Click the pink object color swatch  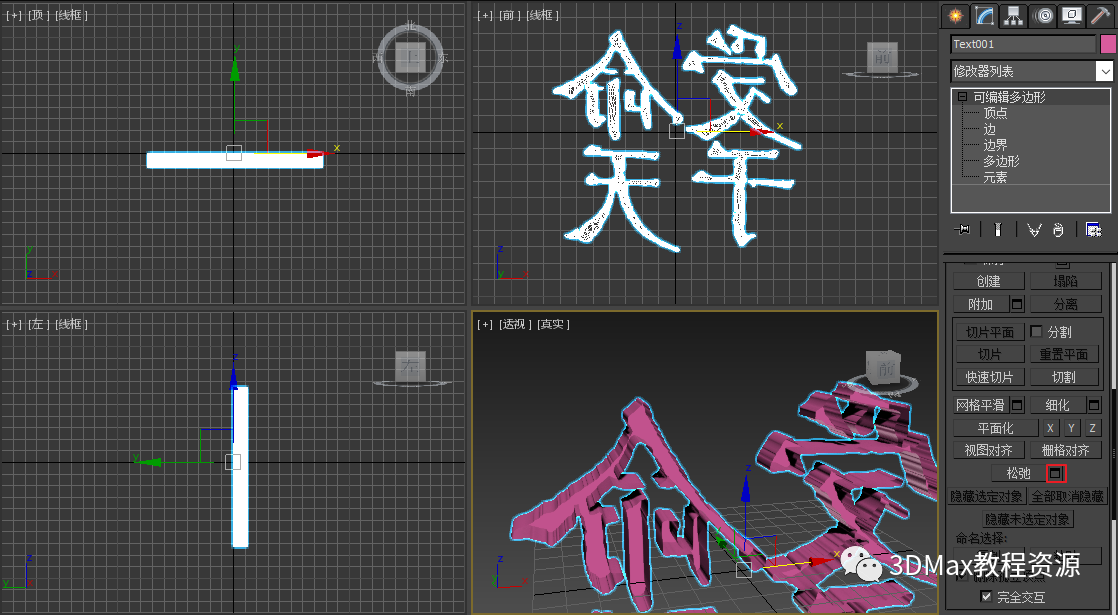coord(1108,44)
